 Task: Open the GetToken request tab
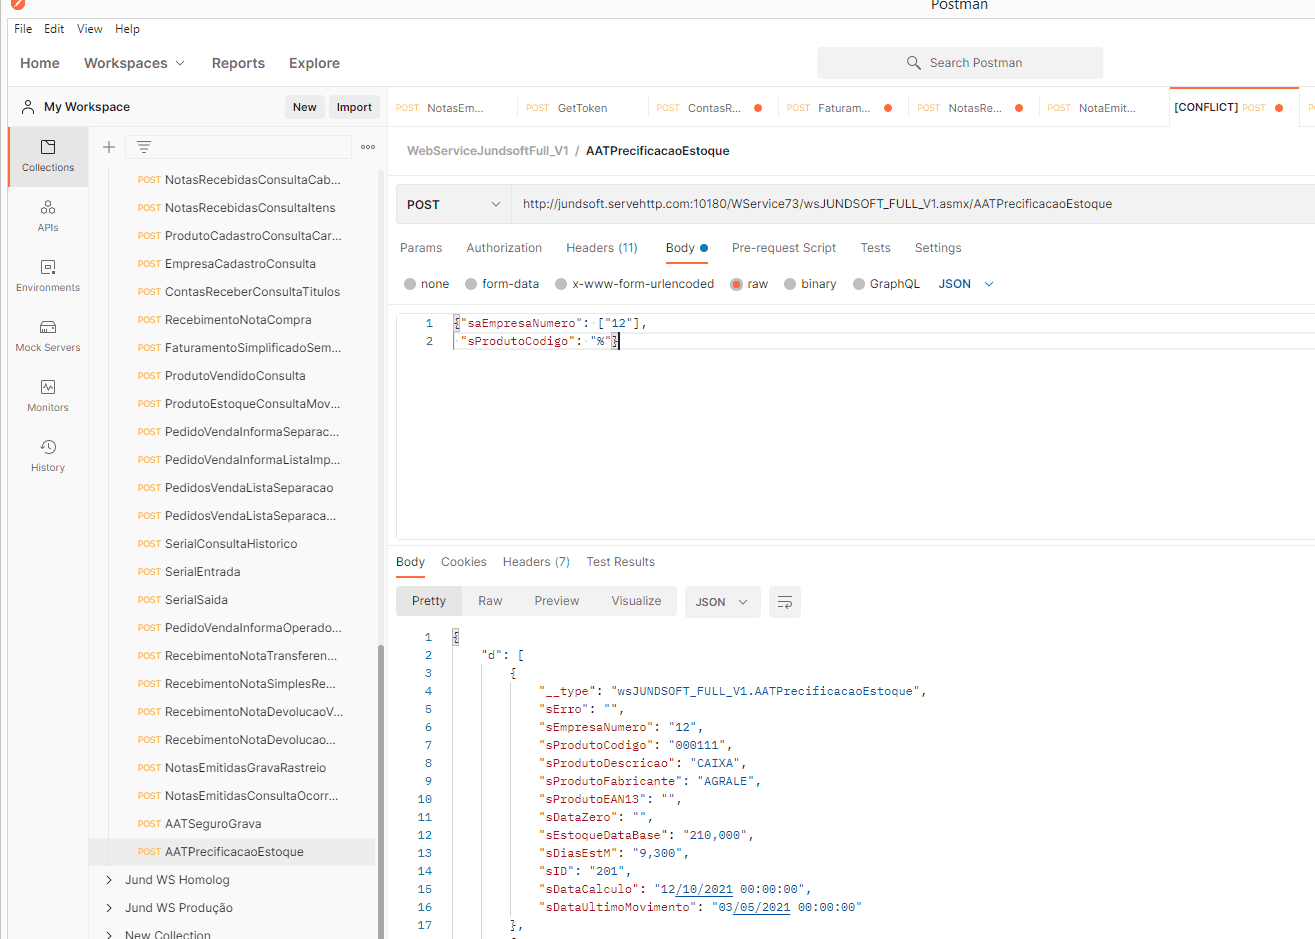pyautogui.click(x=583, y=108)
